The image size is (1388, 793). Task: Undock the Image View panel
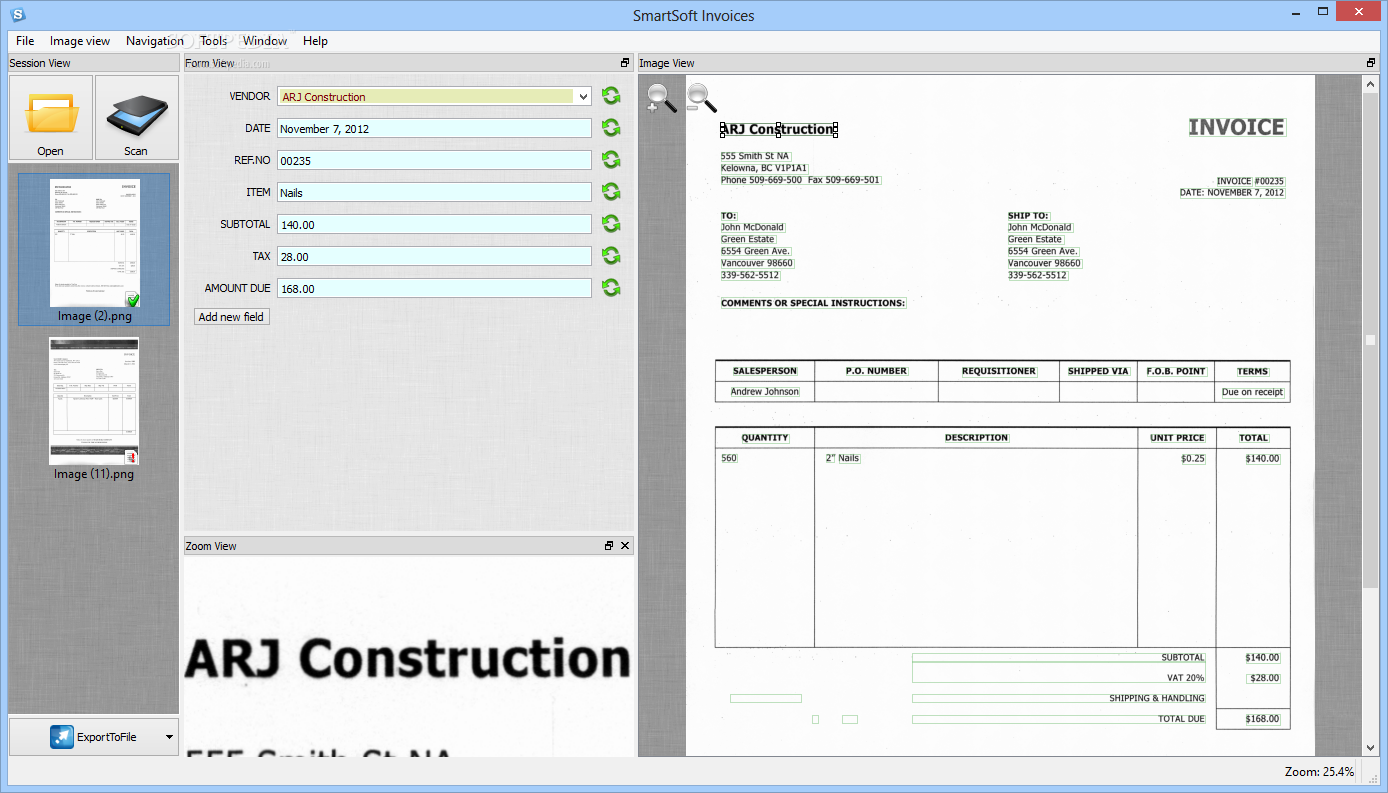click(1371, 63)
